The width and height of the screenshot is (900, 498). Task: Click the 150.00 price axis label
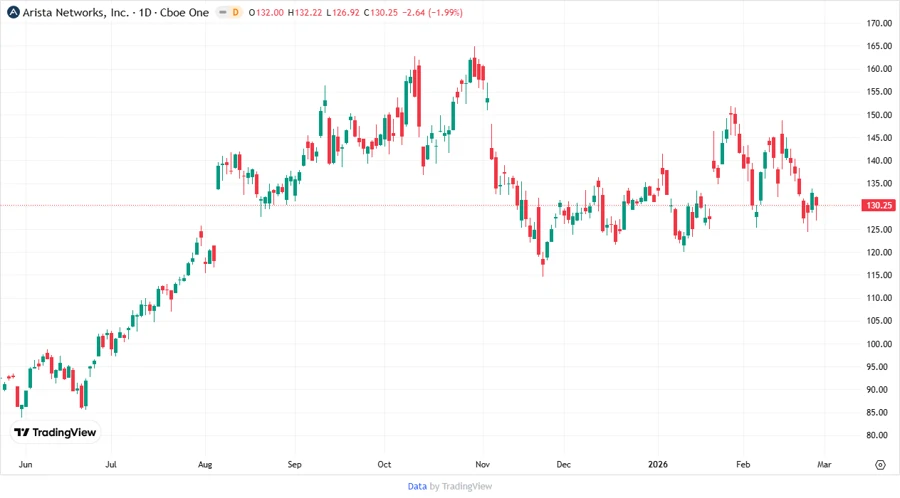(879, 115)
